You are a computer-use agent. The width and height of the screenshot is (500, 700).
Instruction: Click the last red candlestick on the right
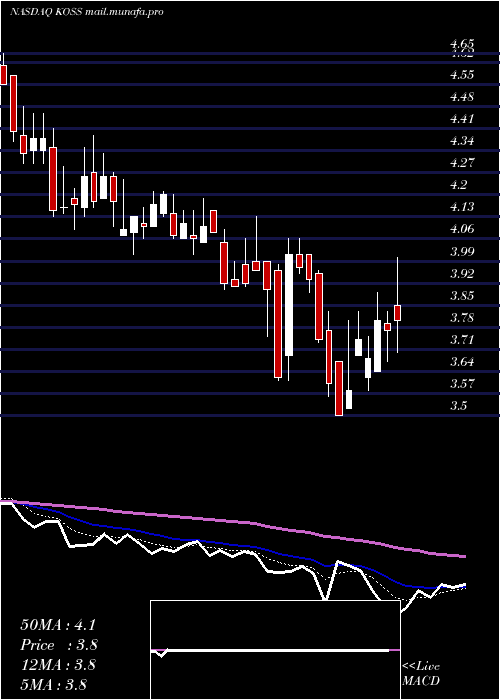click(x=397, y=313)
